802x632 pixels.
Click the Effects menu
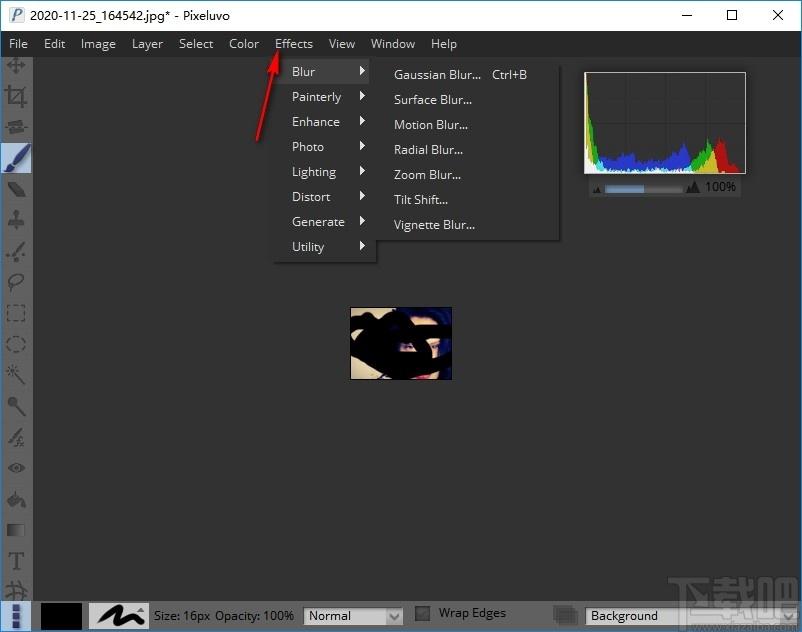click(294, 44)
